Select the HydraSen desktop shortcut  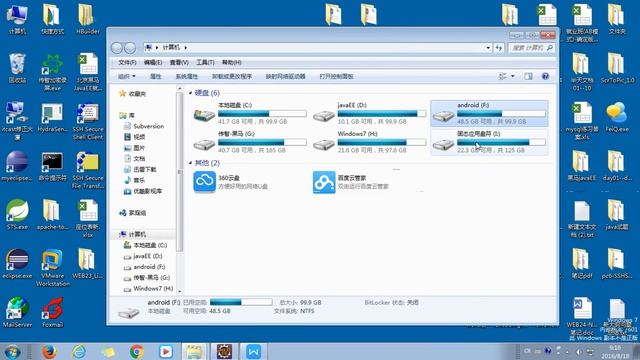click(x=53, y=117)
